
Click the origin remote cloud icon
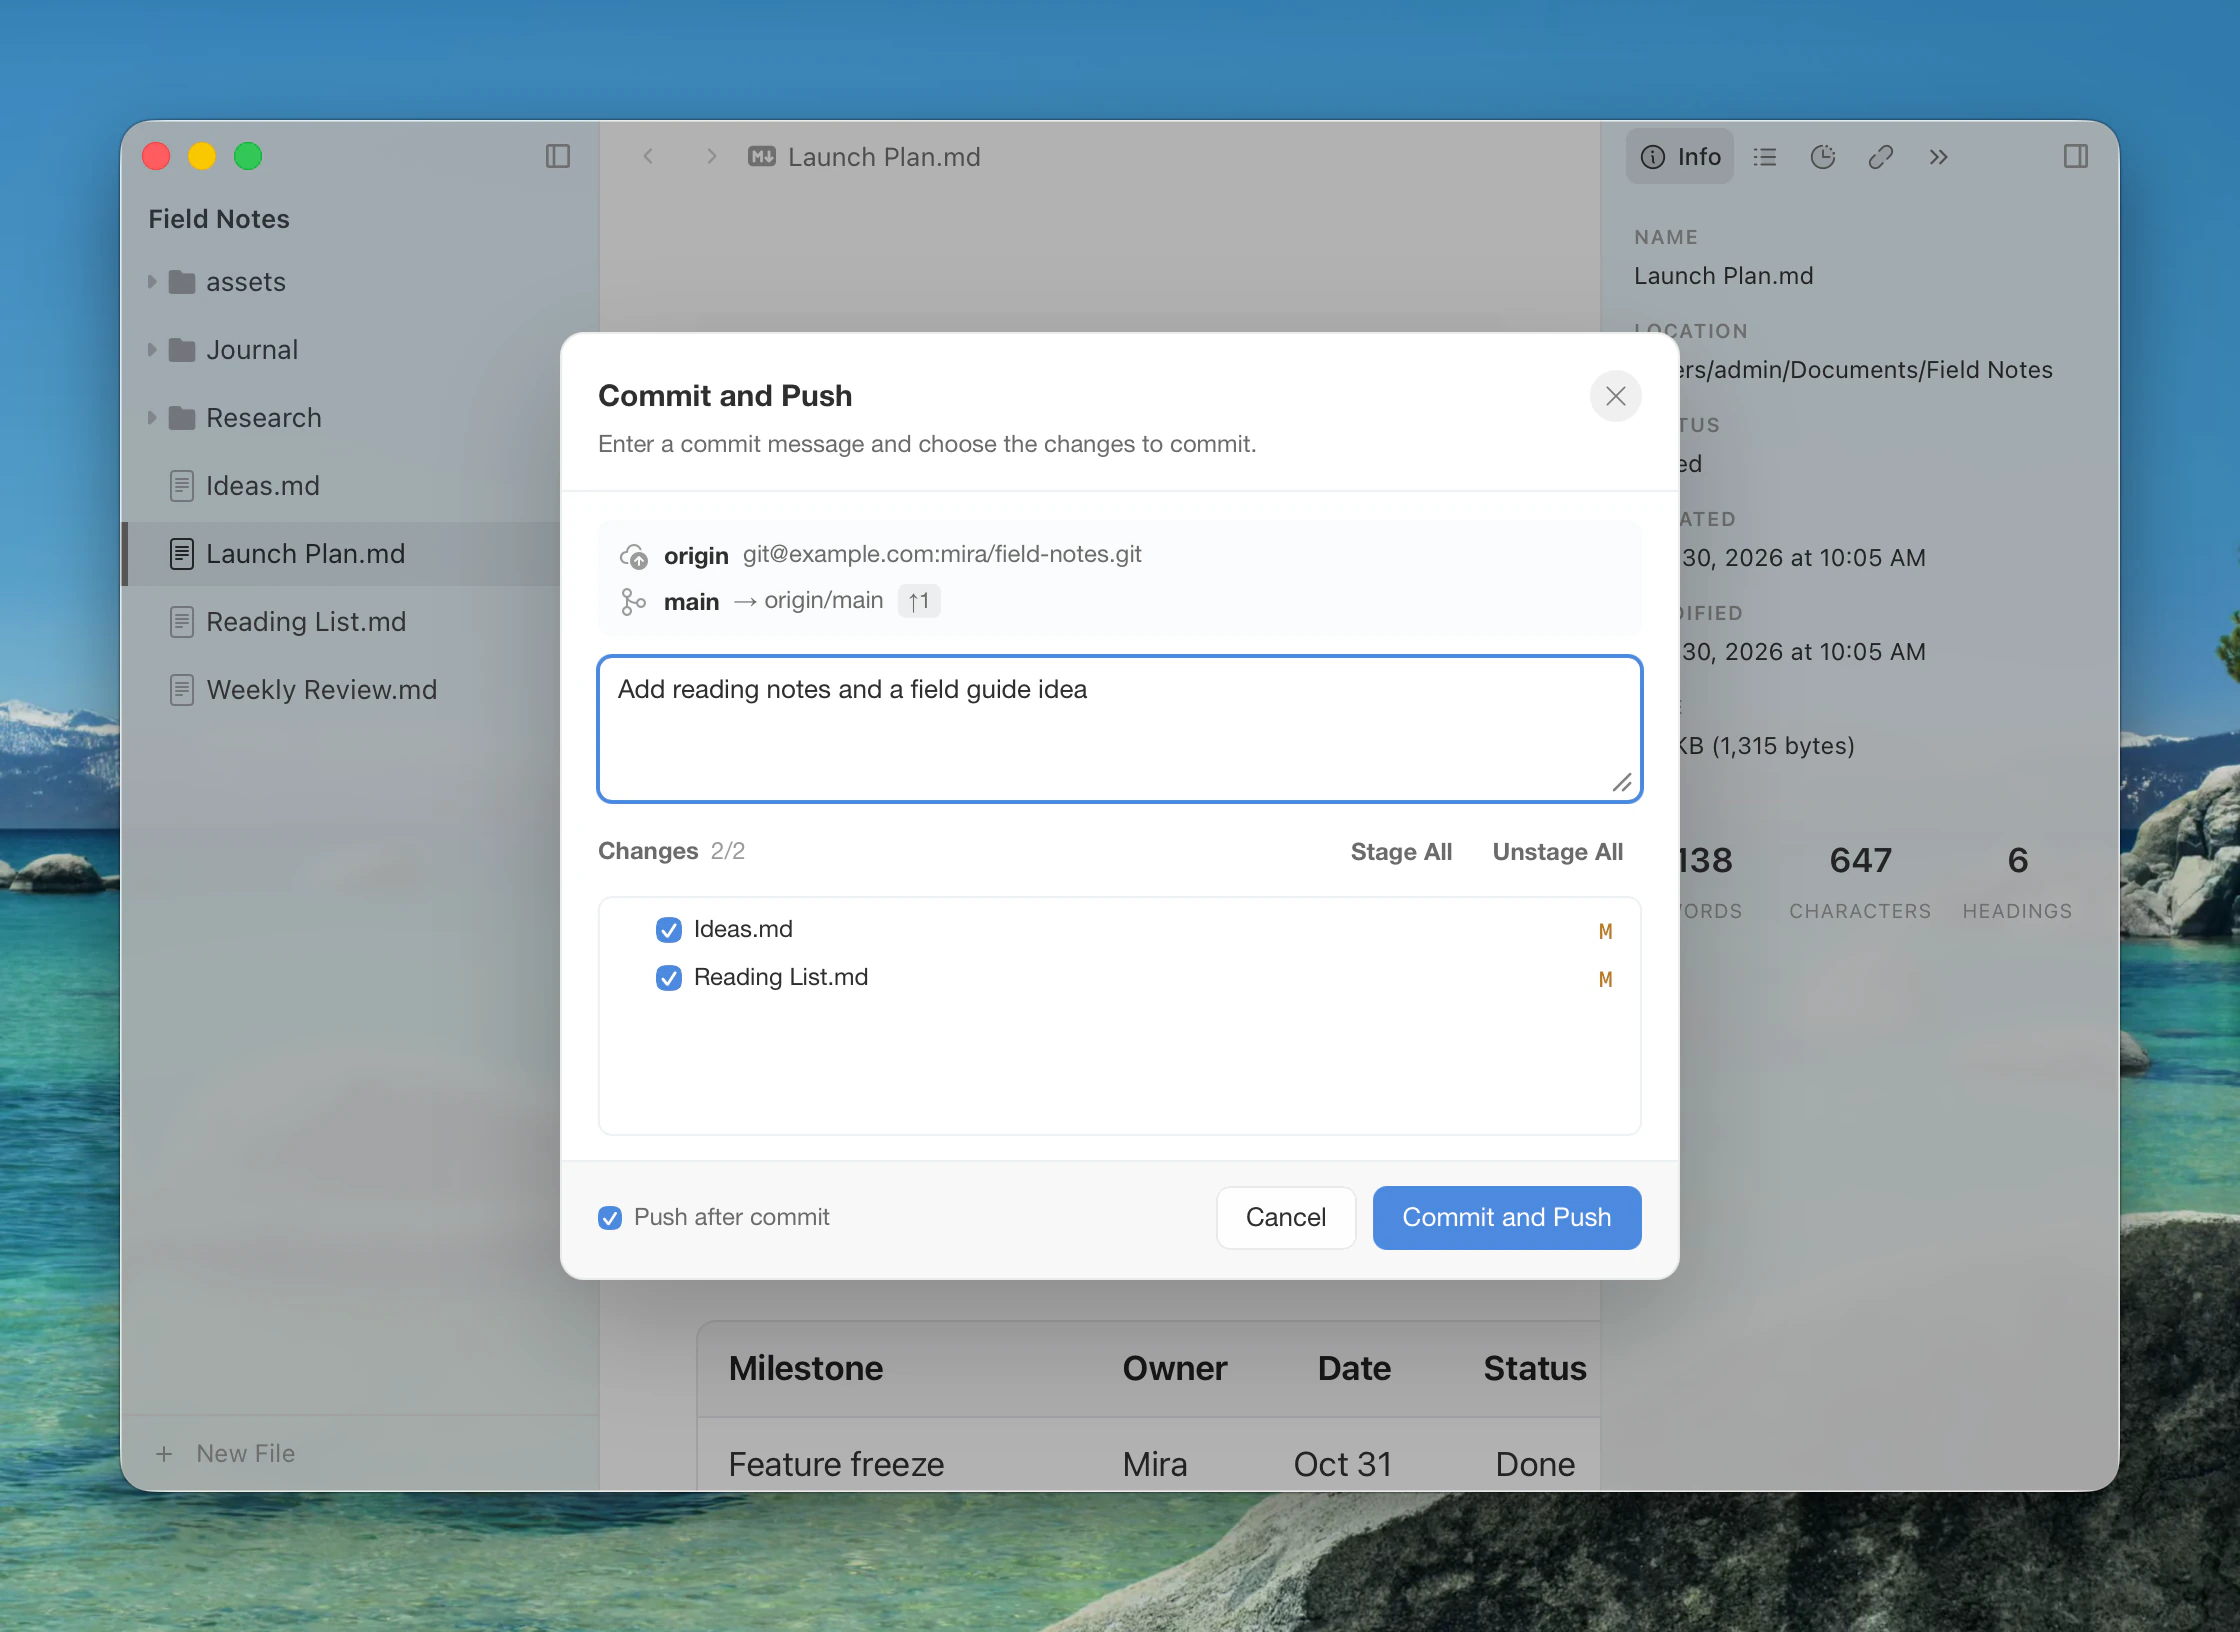[634, 555]
